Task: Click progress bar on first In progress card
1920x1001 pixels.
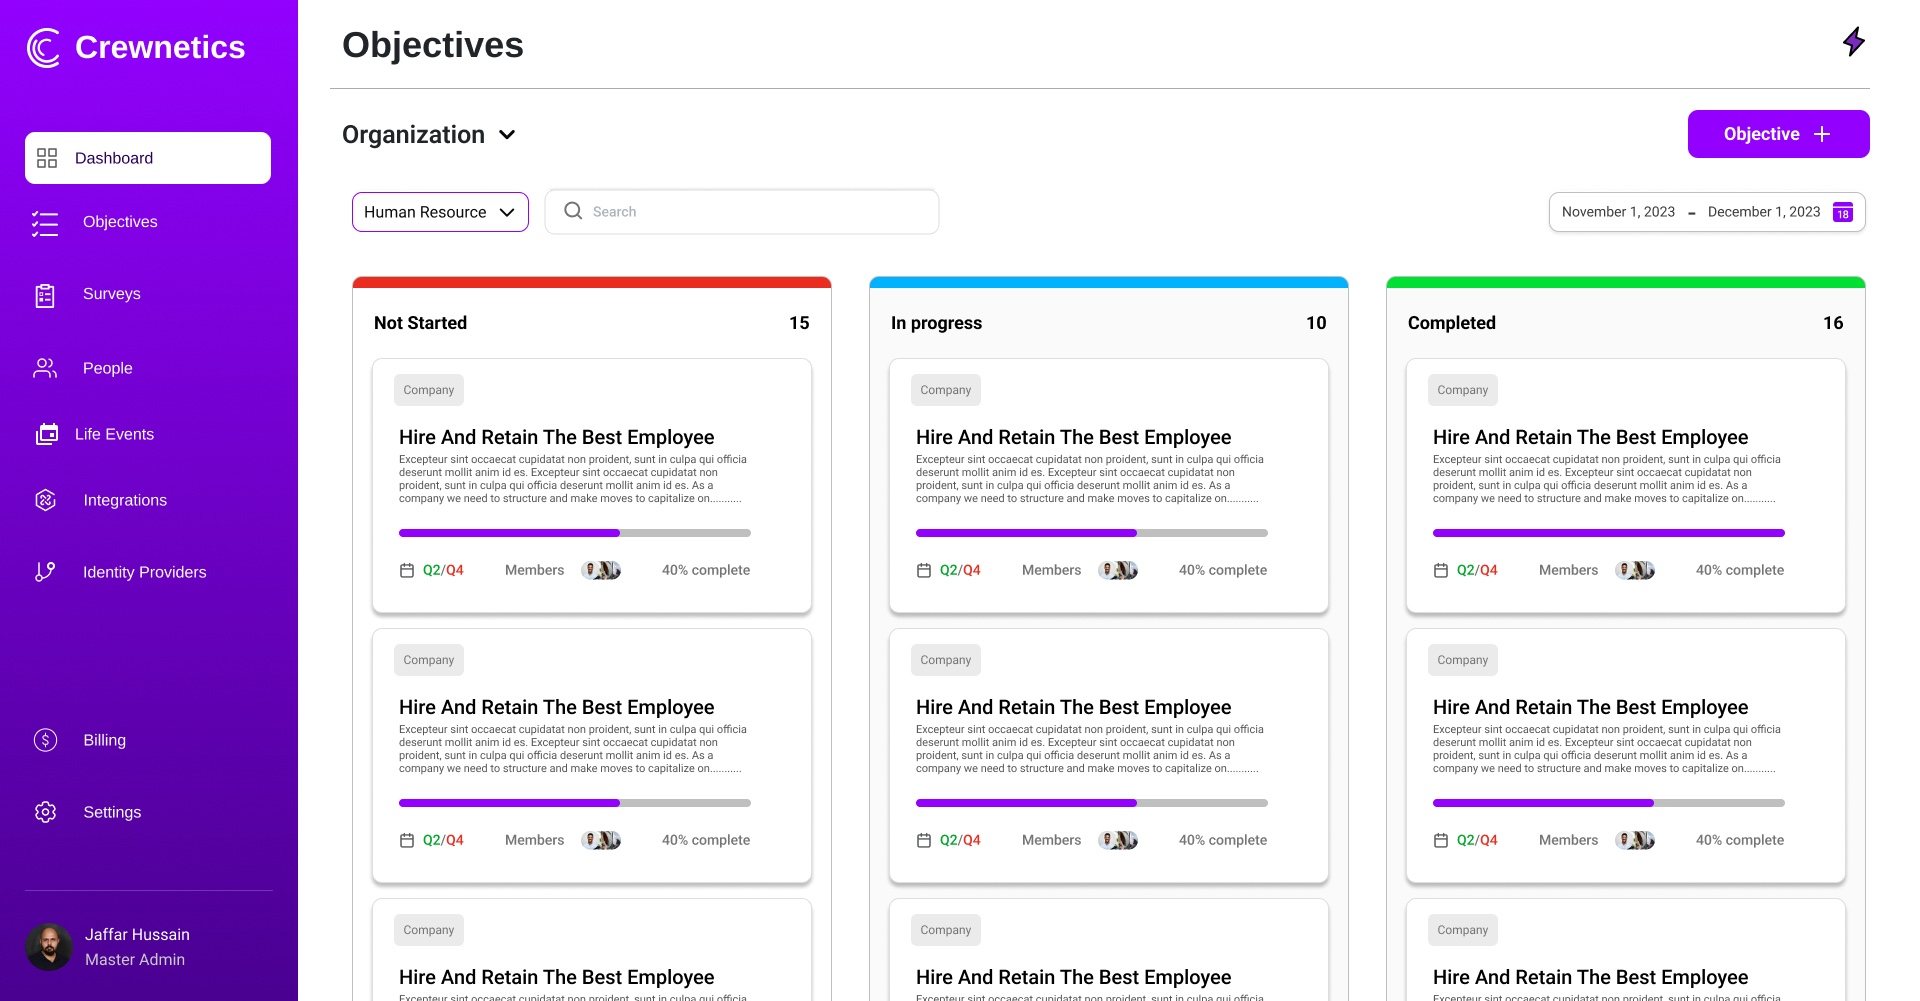Action: (1092, 533)
